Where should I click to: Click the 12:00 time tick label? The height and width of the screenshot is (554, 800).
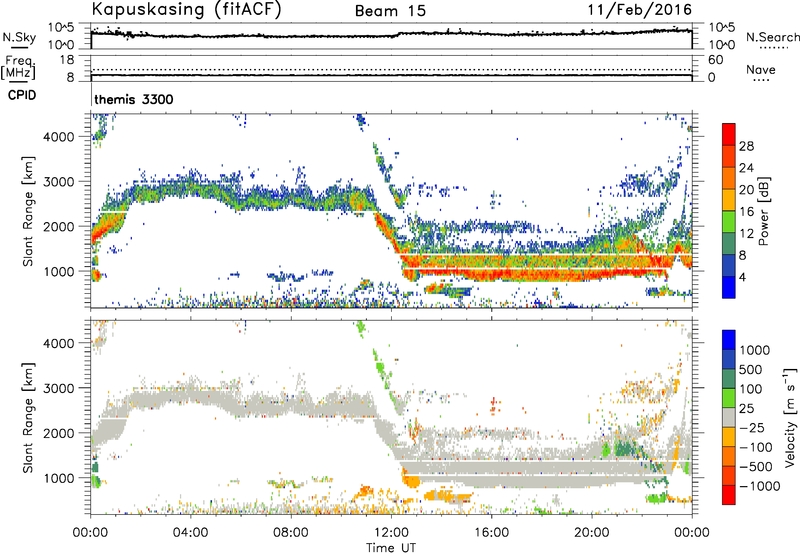click(391, 533)
